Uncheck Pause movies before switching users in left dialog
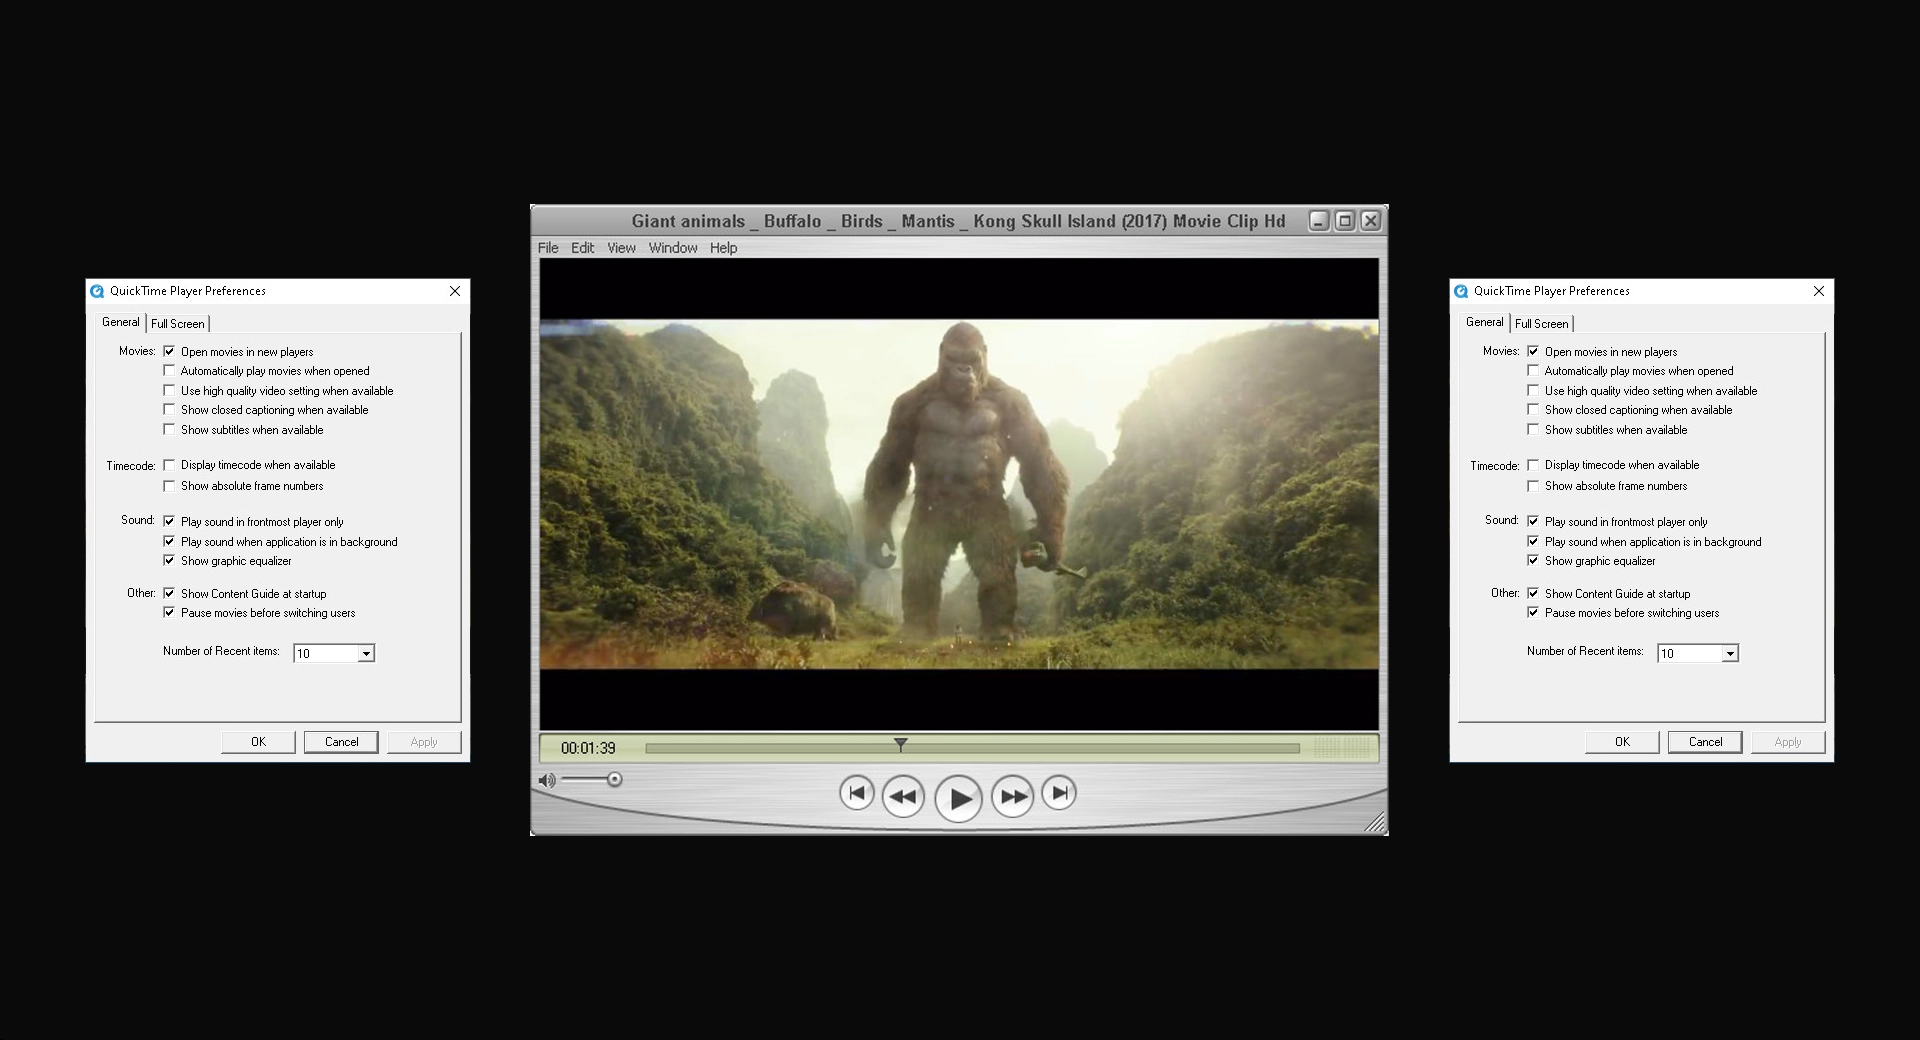The image size is (1920, 1040). 170,612
